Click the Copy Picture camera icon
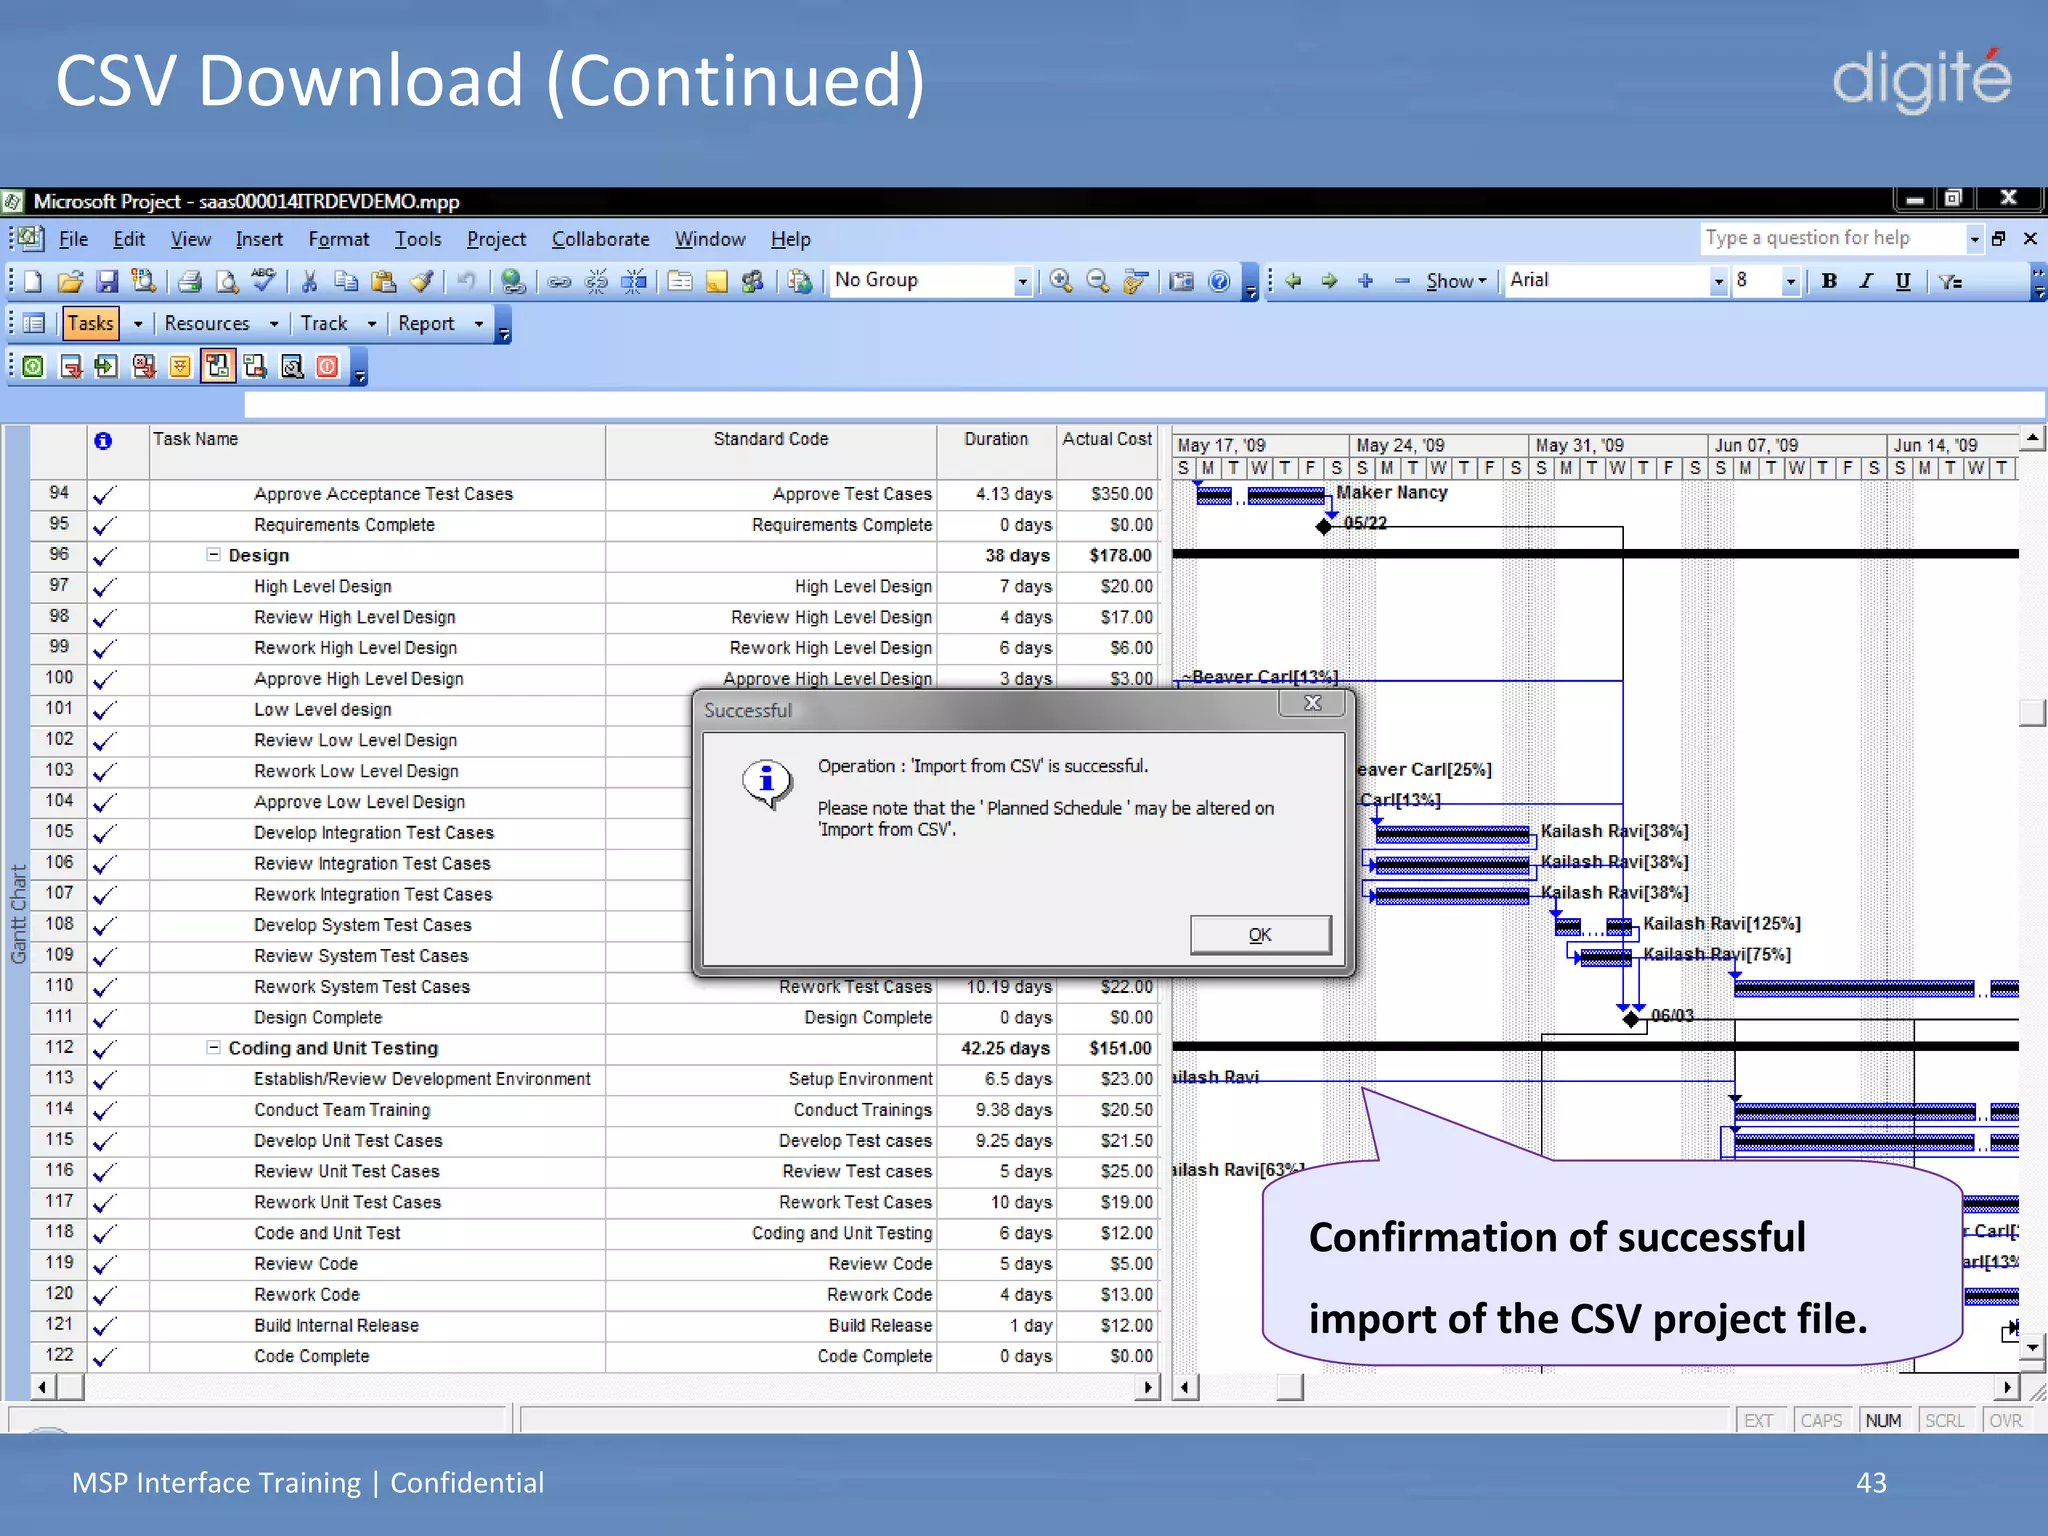The image size is (2048, 1536). (x=1182, y=282)
